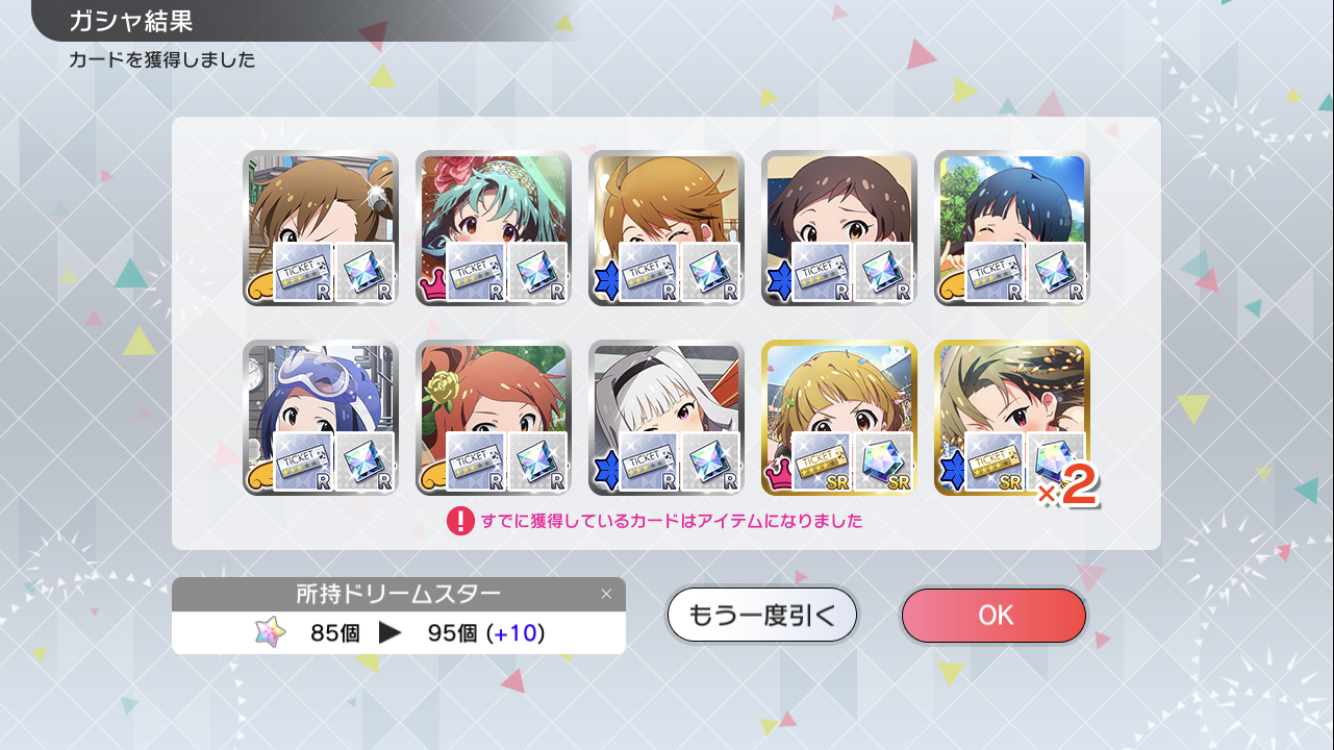
Task: Click the red exclamation warning icon
Action: [460, 520]
